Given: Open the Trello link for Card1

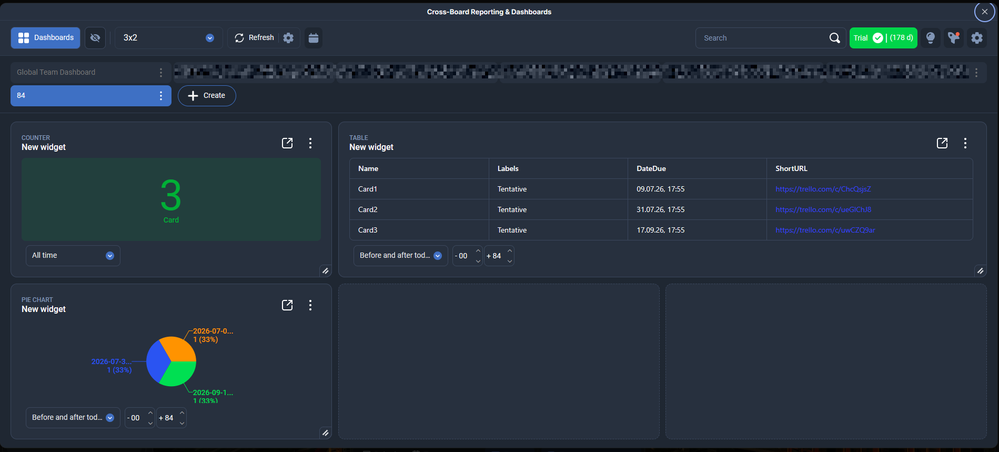Looking at the screenshot, I should (x=823, y=189).
